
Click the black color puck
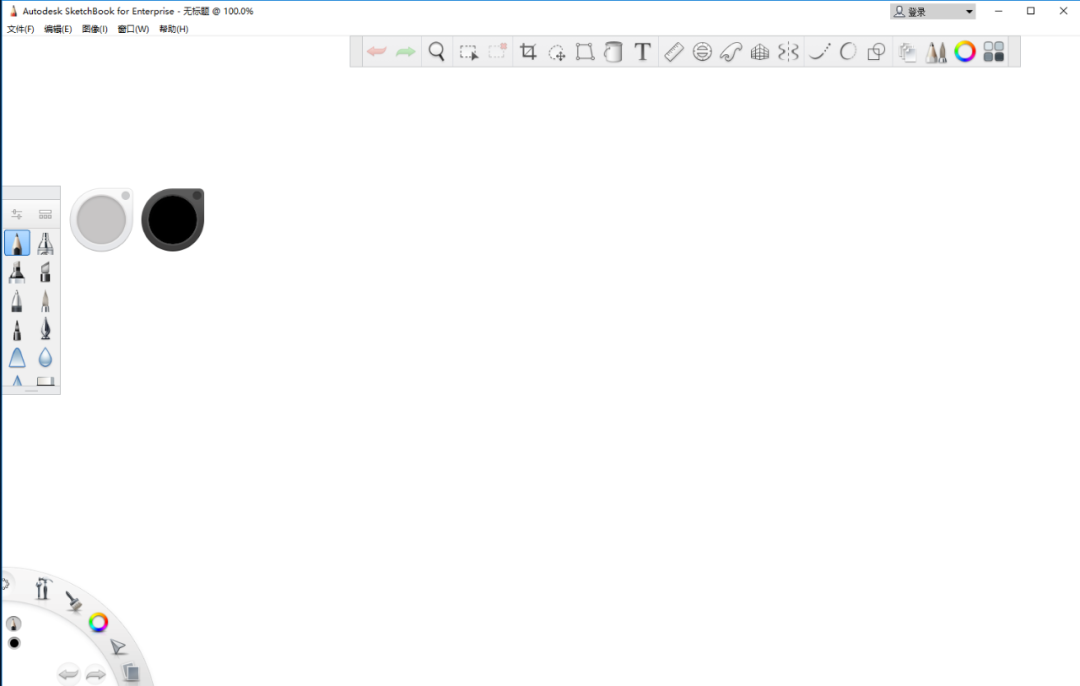point(173,220)
